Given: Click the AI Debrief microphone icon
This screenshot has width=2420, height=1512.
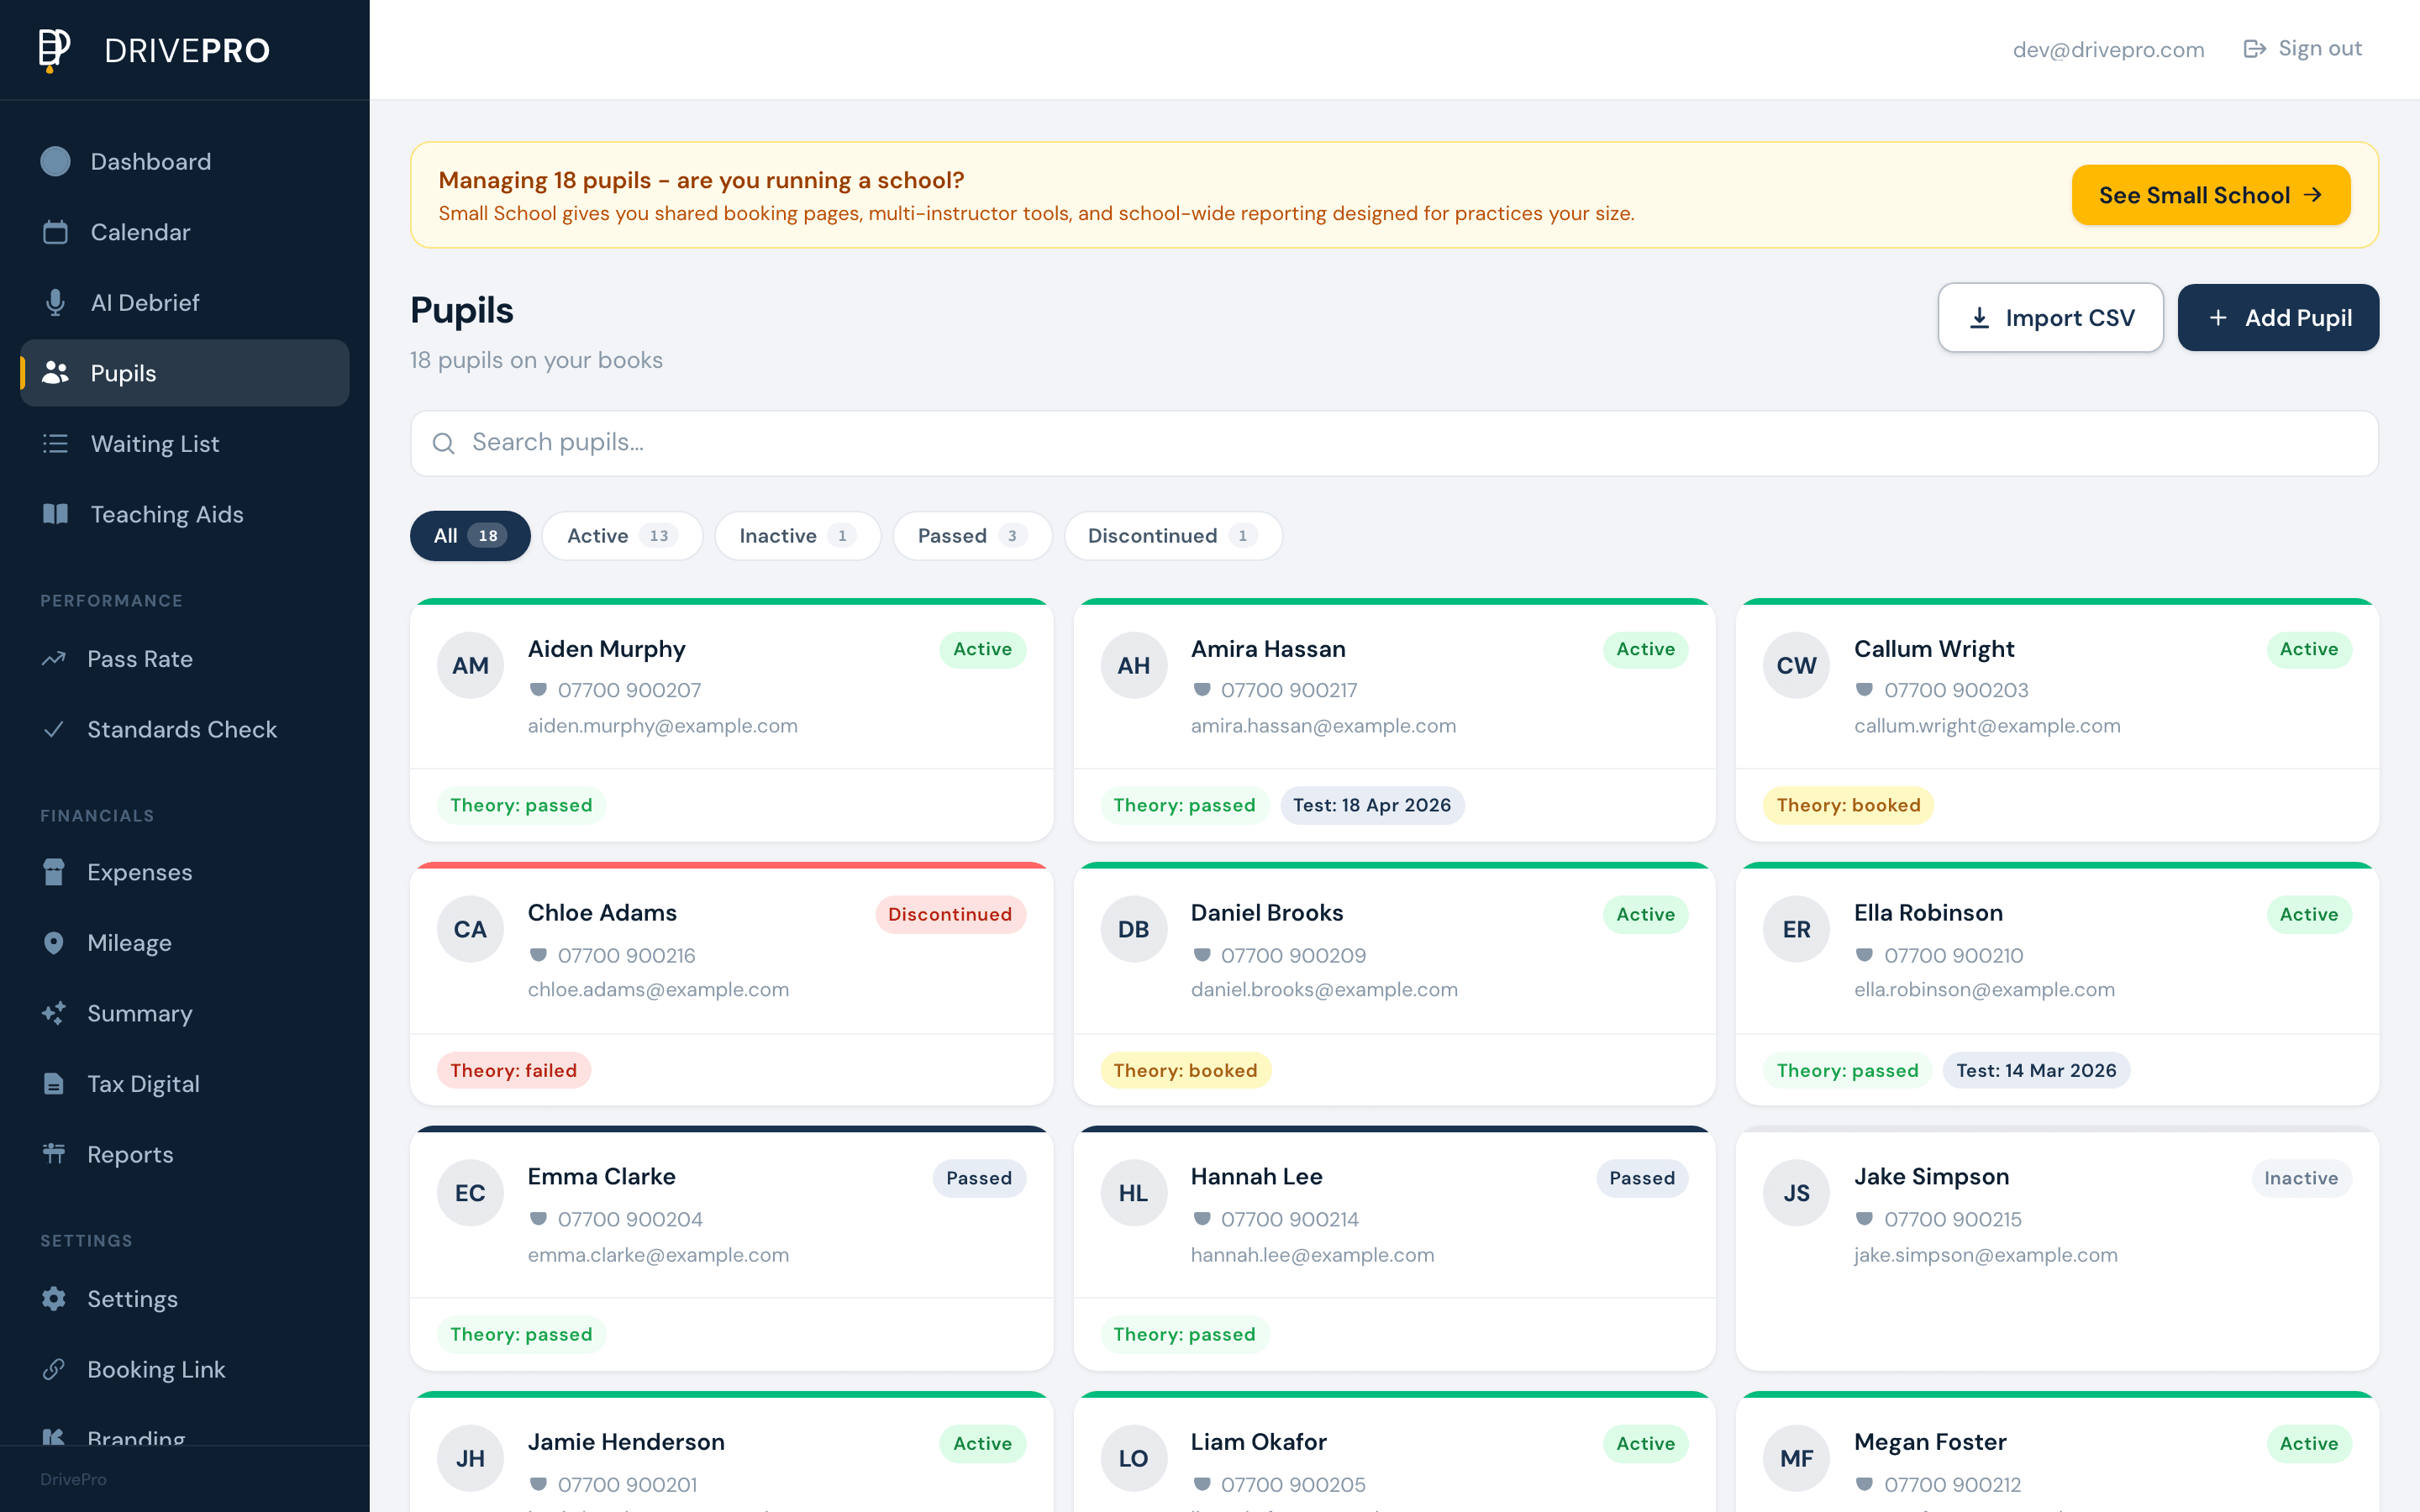Looking at the screenshot, I should point(55,302).
